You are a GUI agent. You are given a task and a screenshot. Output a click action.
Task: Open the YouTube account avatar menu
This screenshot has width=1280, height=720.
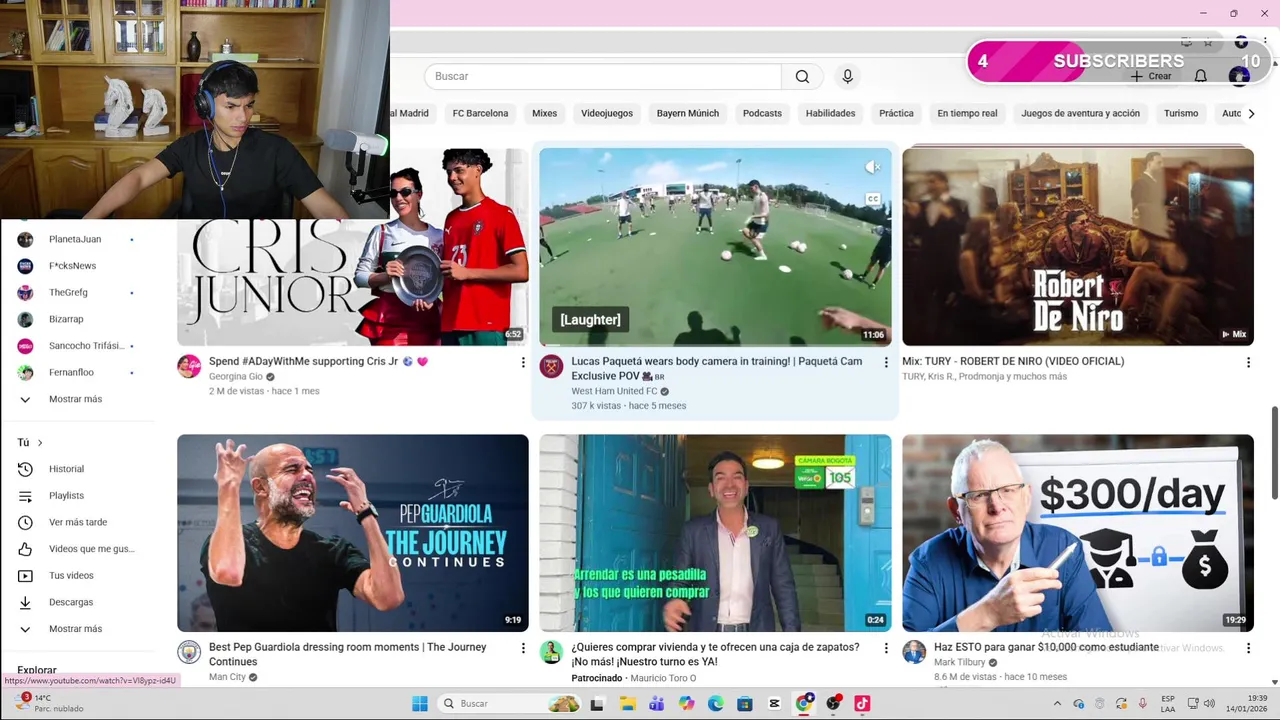[x=1240, y=76]
